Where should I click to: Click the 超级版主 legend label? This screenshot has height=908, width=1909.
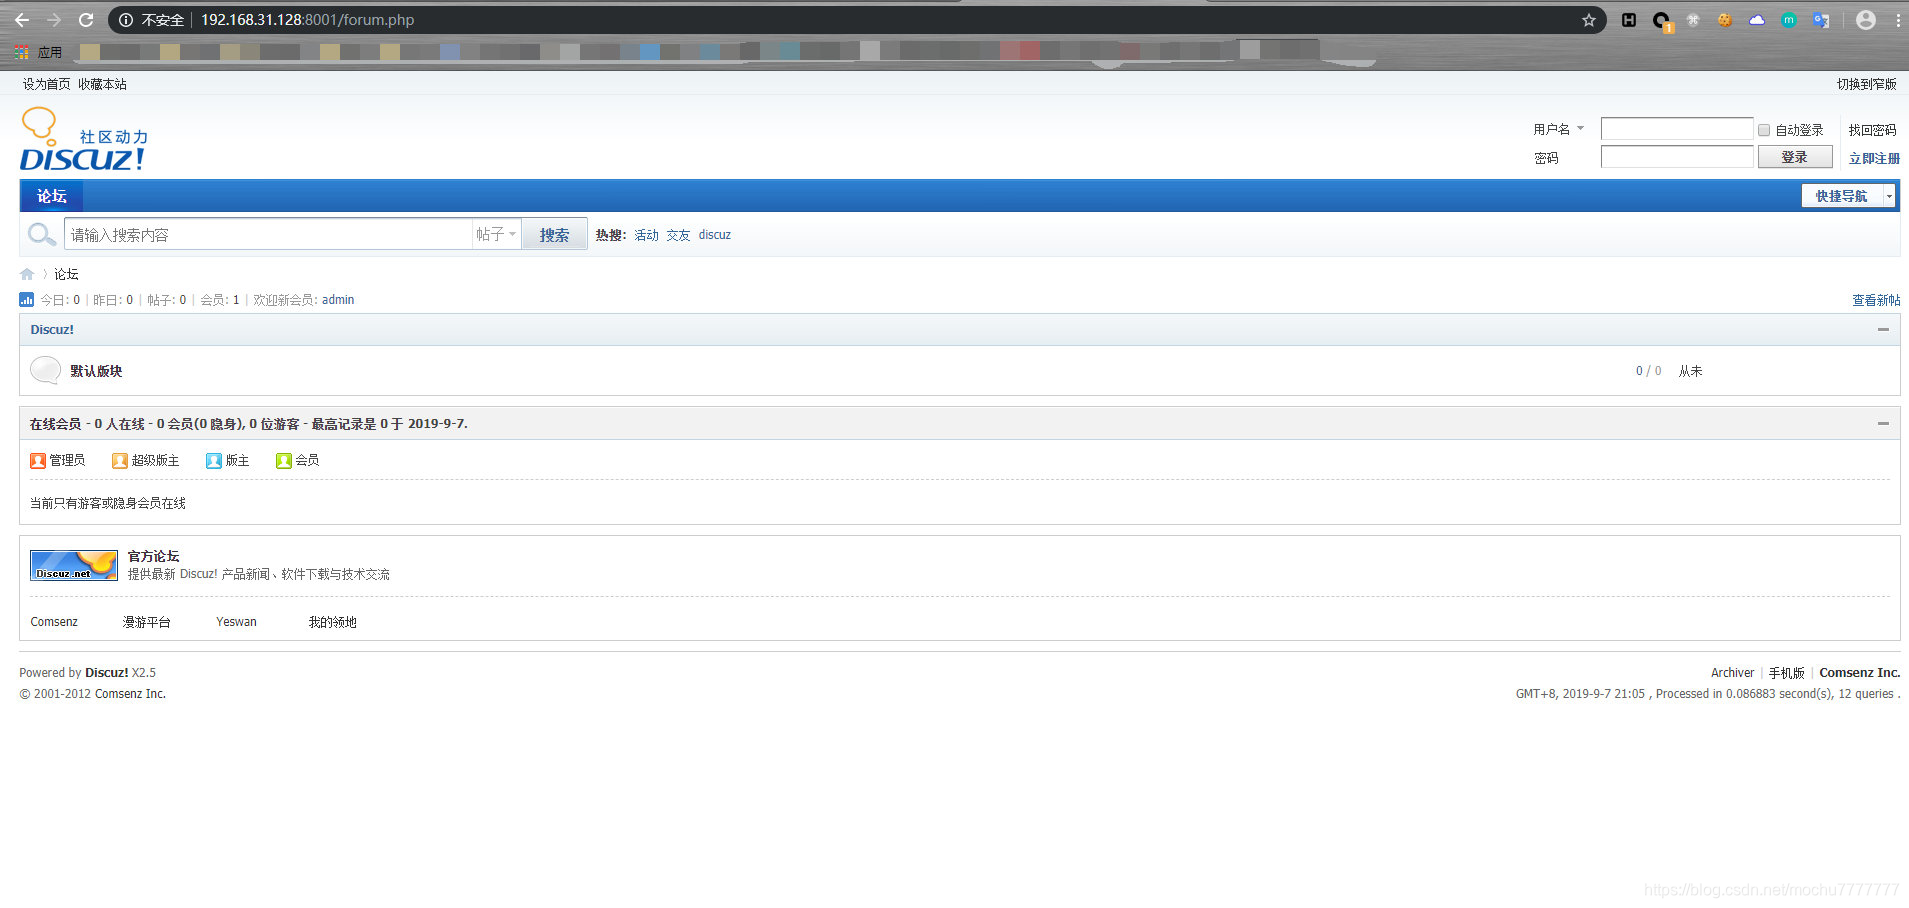[x=155, y=460]
